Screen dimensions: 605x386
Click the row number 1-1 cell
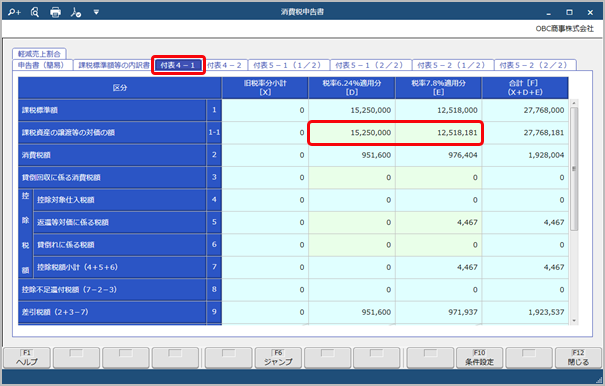[214, 133]
